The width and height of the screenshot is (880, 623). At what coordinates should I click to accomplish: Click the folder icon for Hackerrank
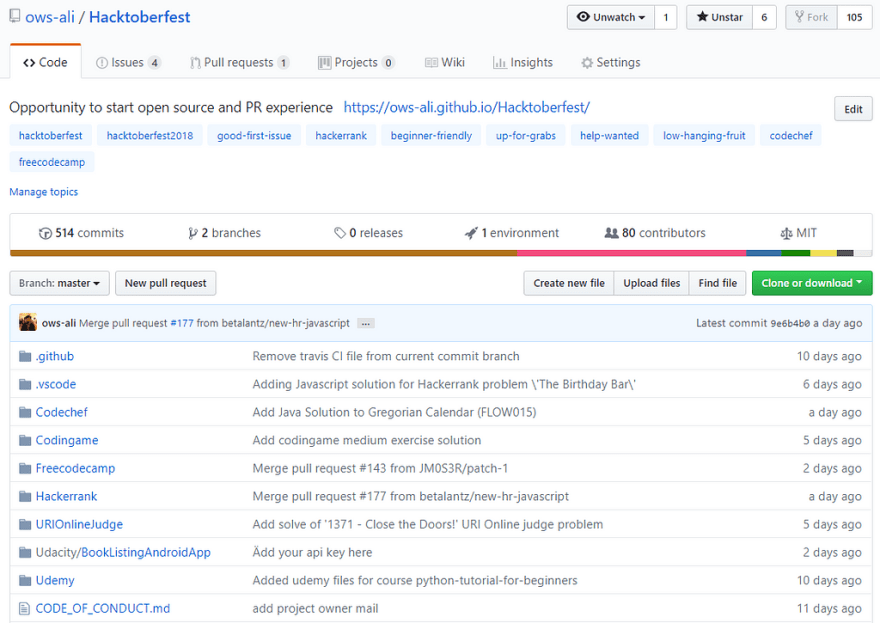click(25, 497)
